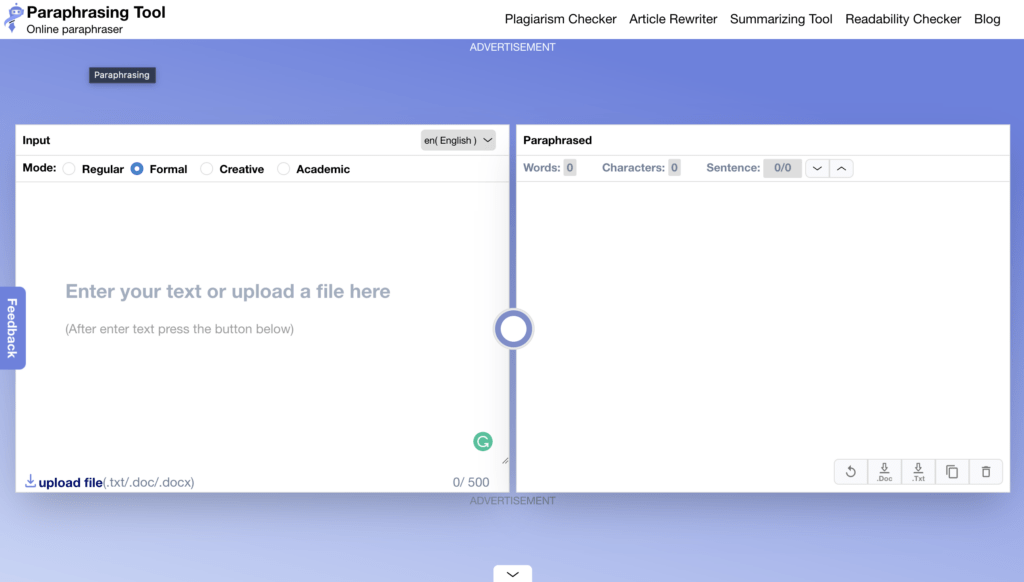This screenshot has height=582, width=1024.
Task: Copy paraphrased text to clipboard
Action: pos(952,472)
